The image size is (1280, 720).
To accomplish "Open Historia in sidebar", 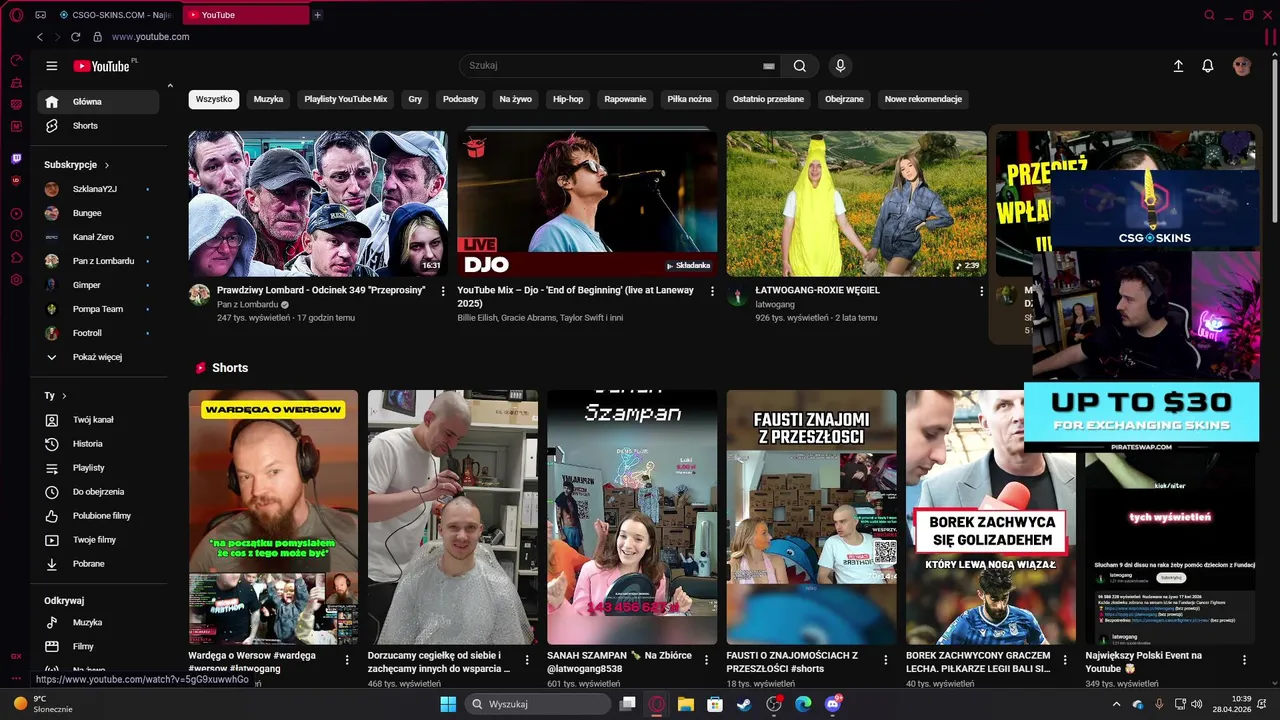I will coord(98,444).
